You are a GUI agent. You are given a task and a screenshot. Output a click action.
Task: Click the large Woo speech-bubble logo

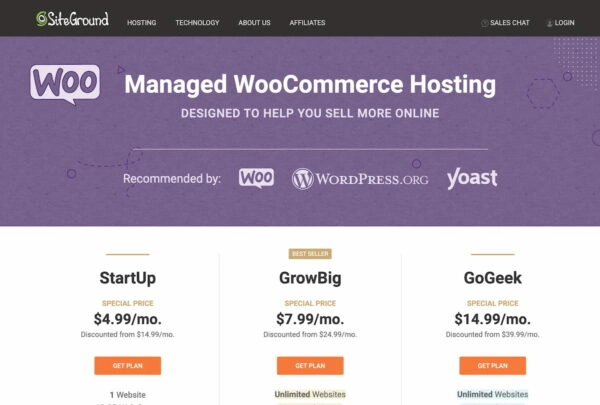pos(65,83)
